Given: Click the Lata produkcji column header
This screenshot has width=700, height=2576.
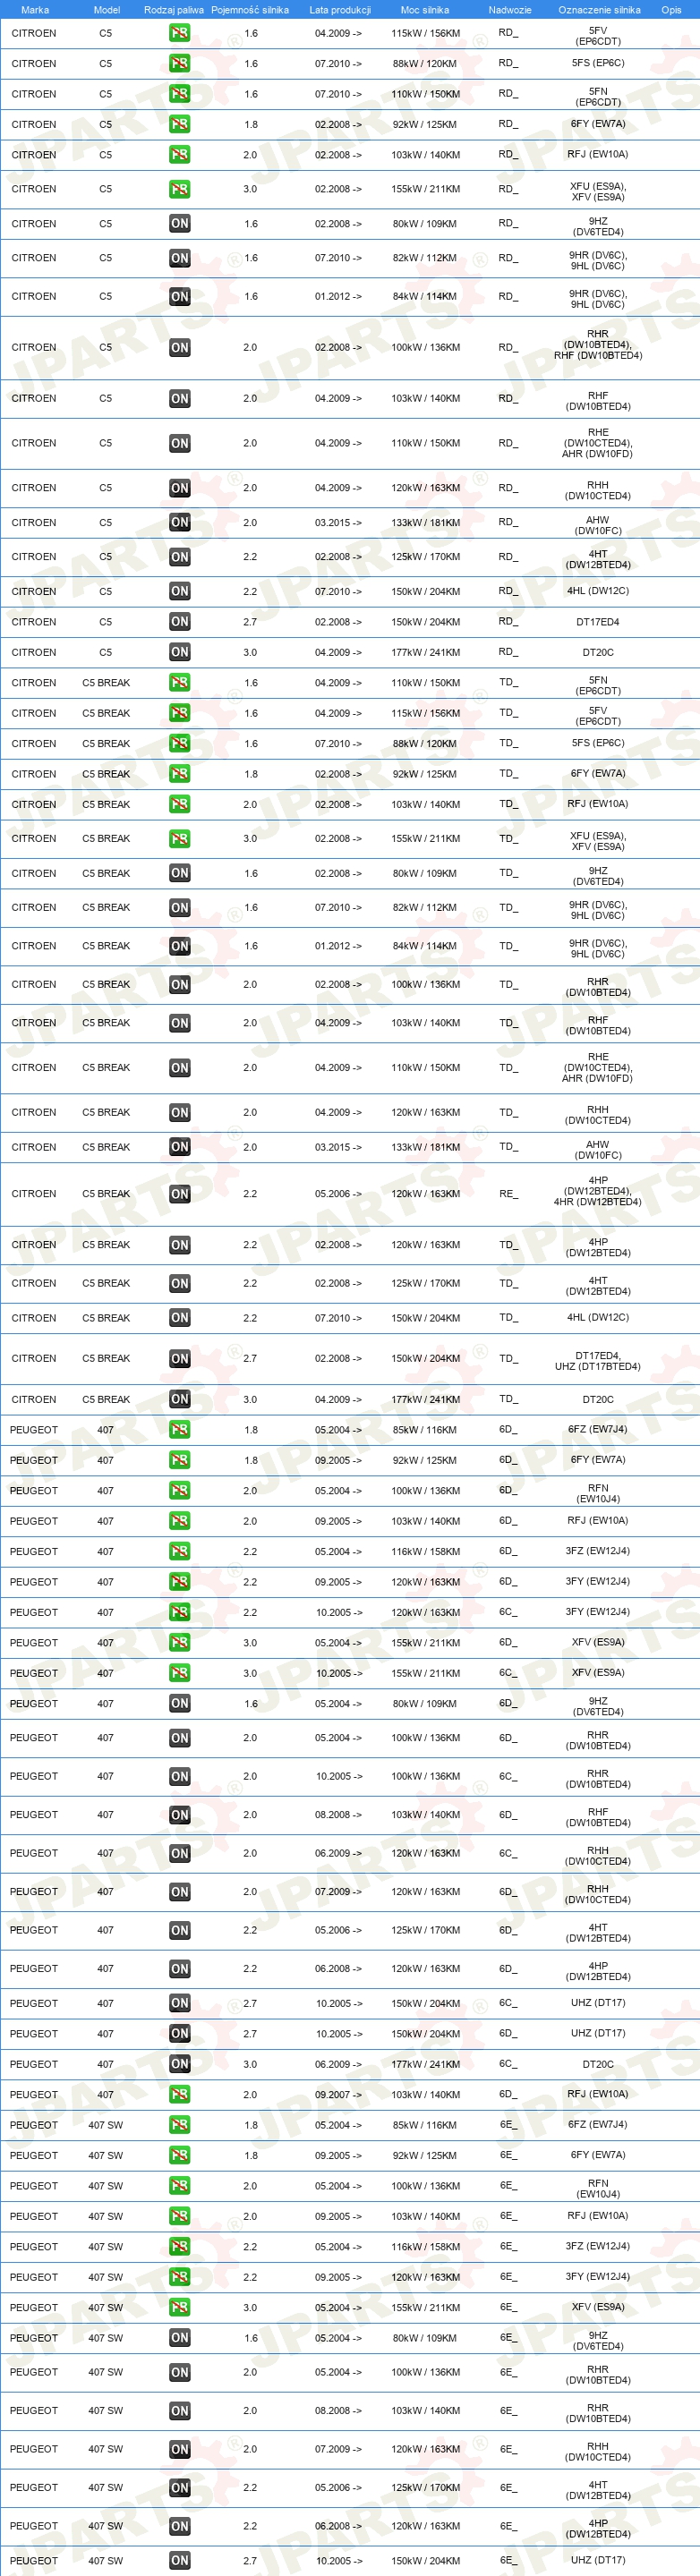Looking at the screenshot, I should [x=339, y=10].
